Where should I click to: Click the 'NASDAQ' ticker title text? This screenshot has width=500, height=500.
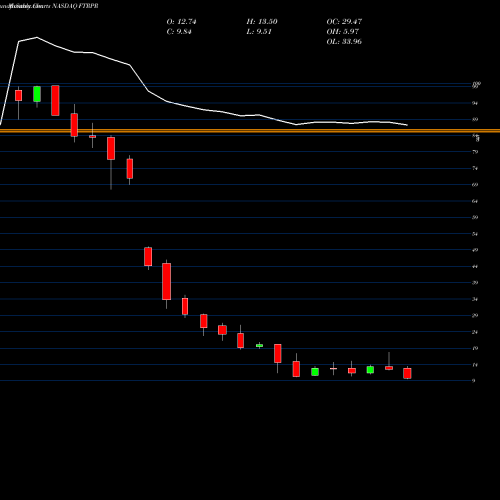coord(64,6)
